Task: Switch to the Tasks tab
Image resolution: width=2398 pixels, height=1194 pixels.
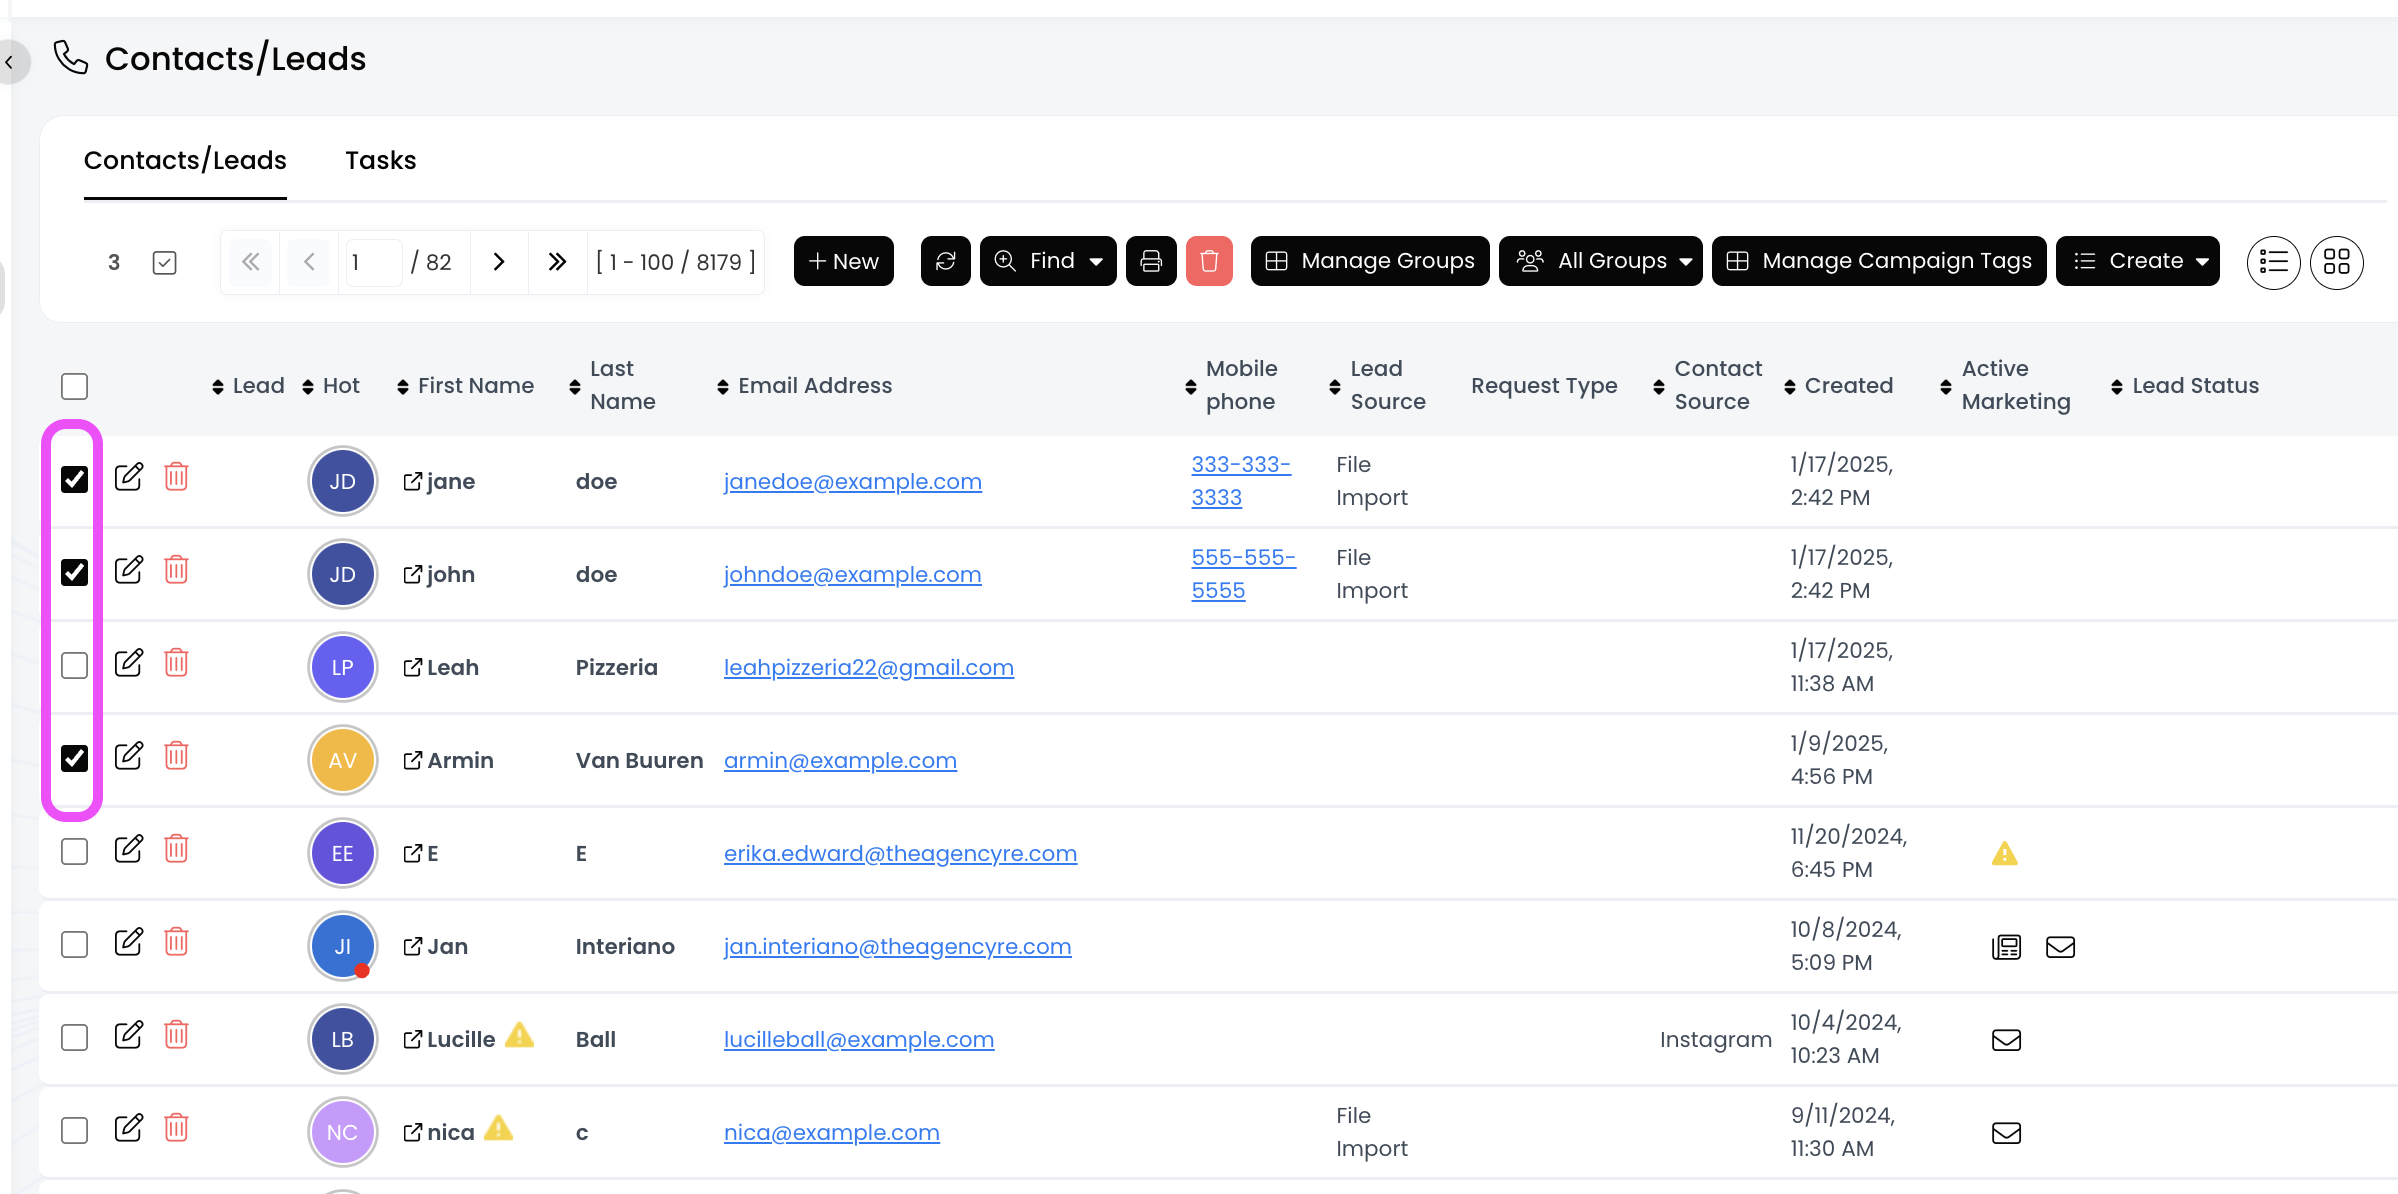Action: pos(380,160)
